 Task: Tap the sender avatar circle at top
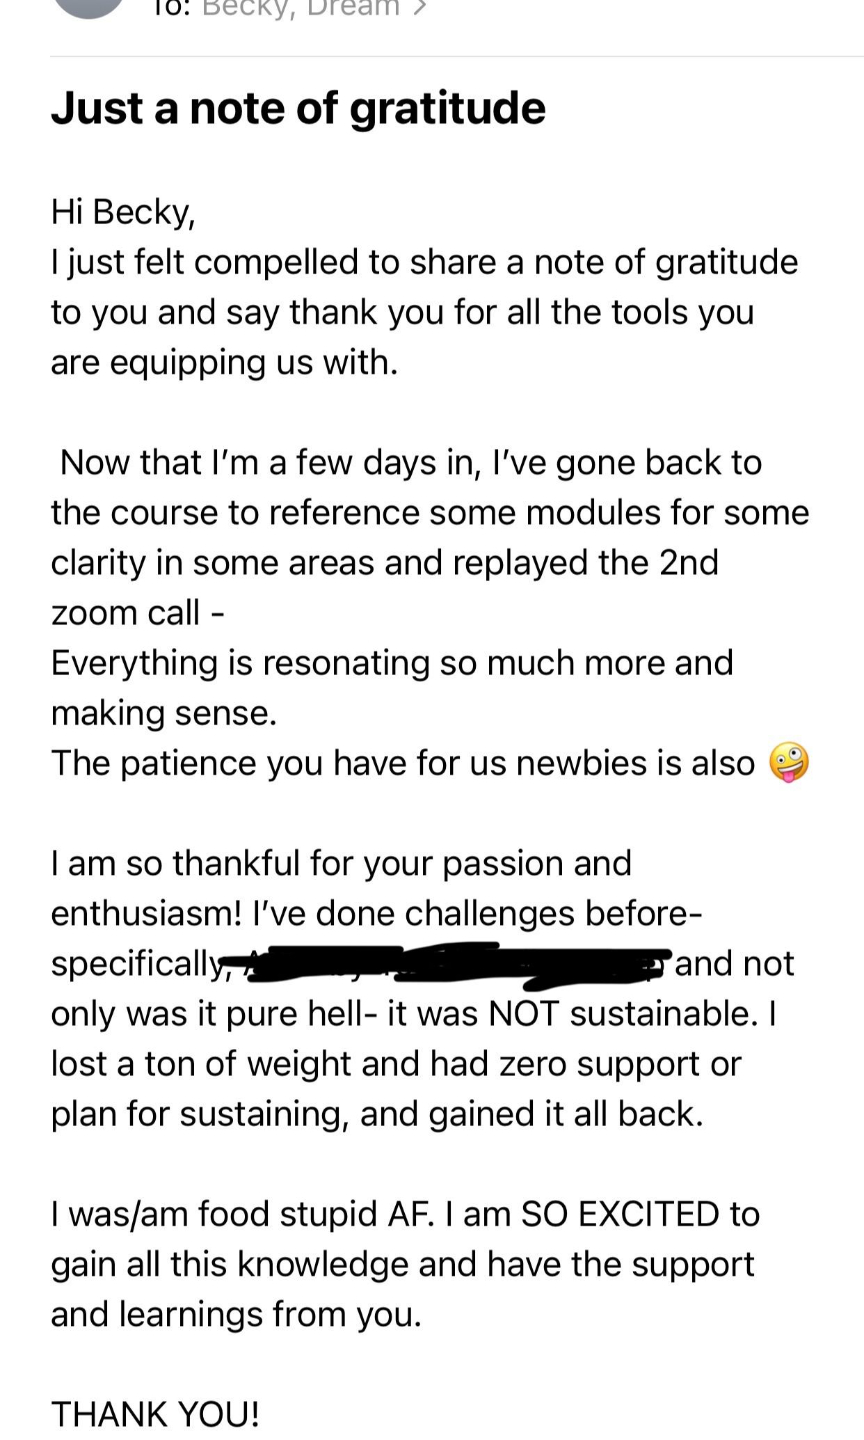pos(89,8)
